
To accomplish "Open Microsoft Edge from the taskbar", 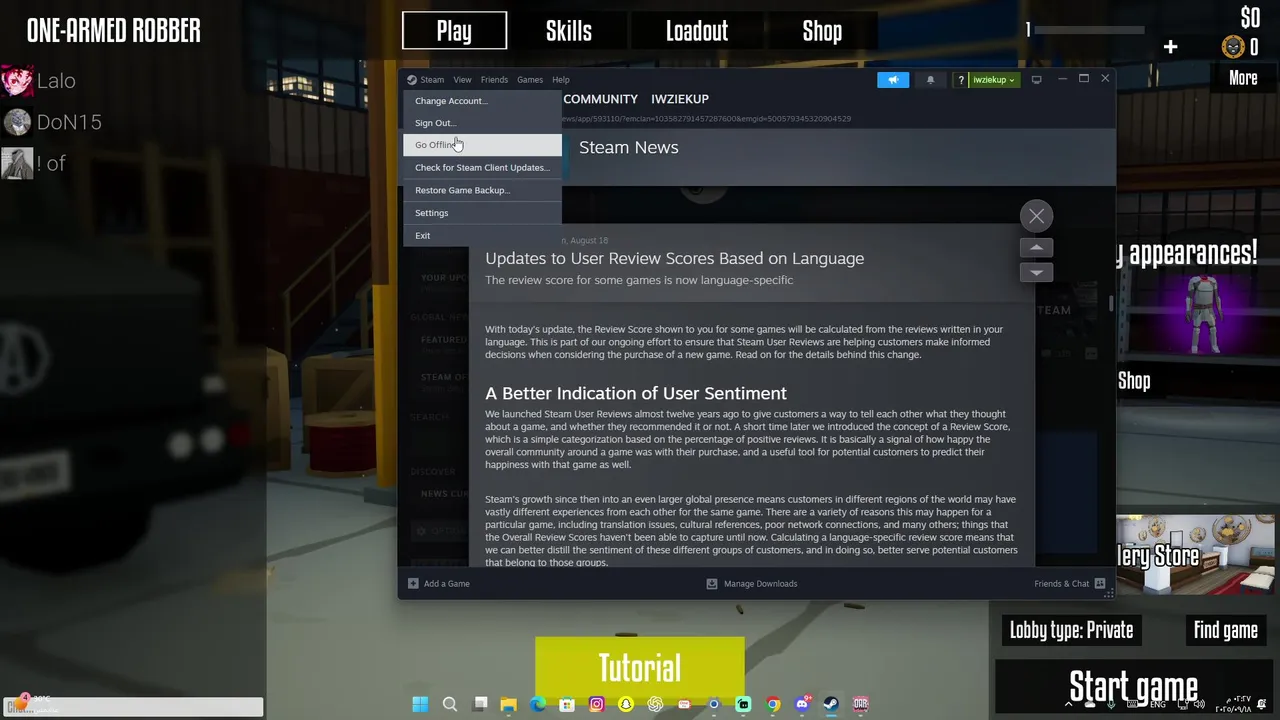I will 538,704.
